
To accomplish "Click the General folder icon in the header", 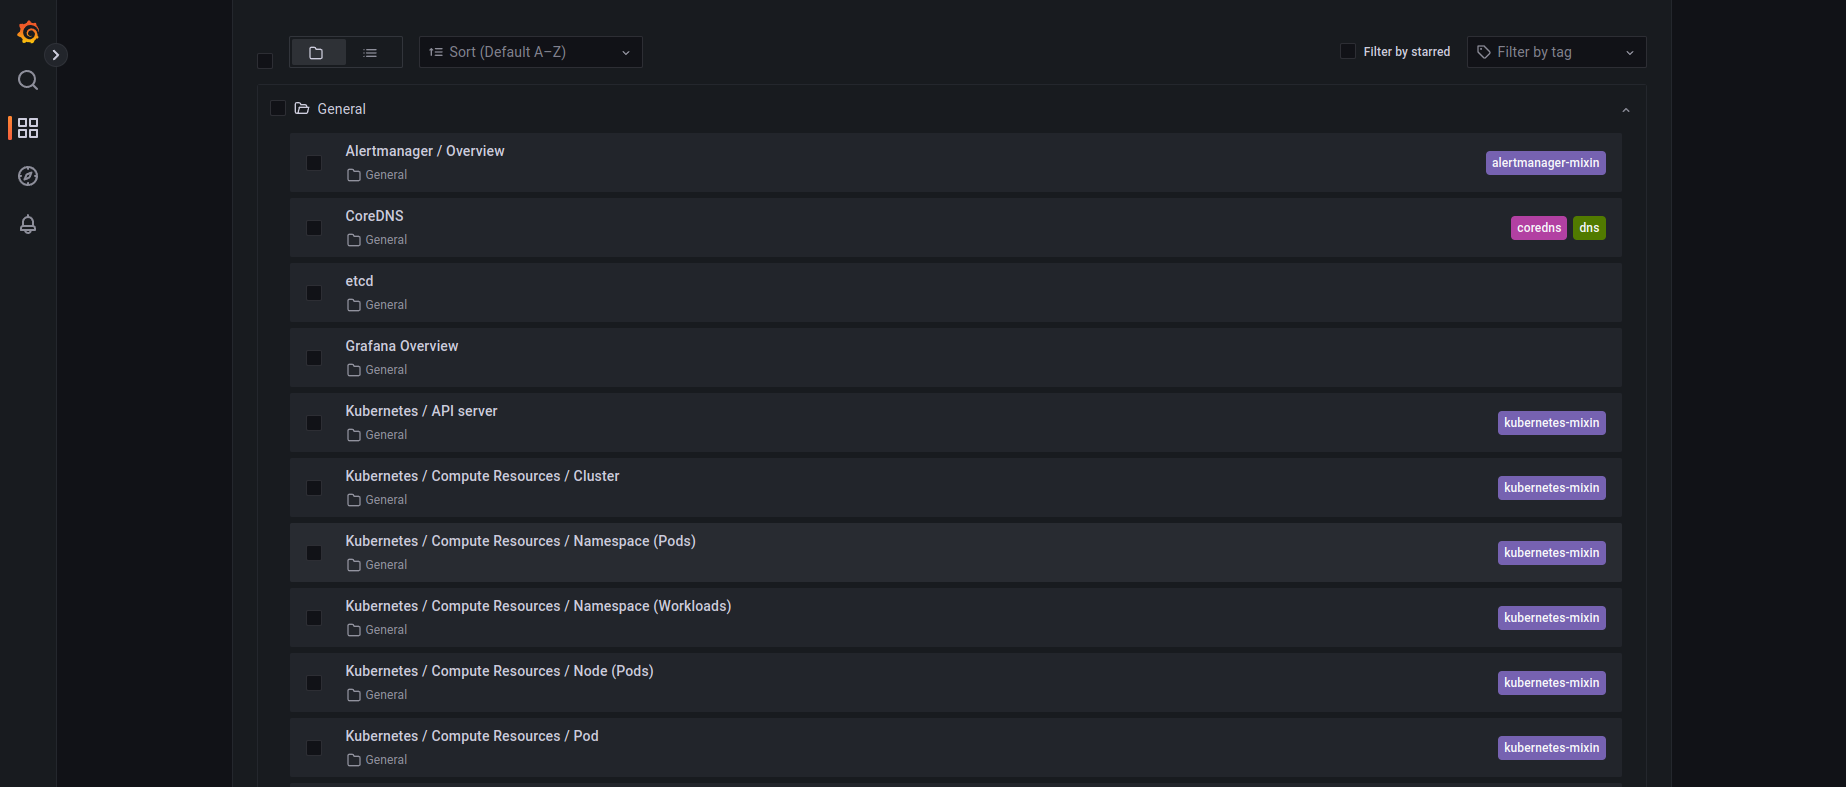I will [302, 108].
